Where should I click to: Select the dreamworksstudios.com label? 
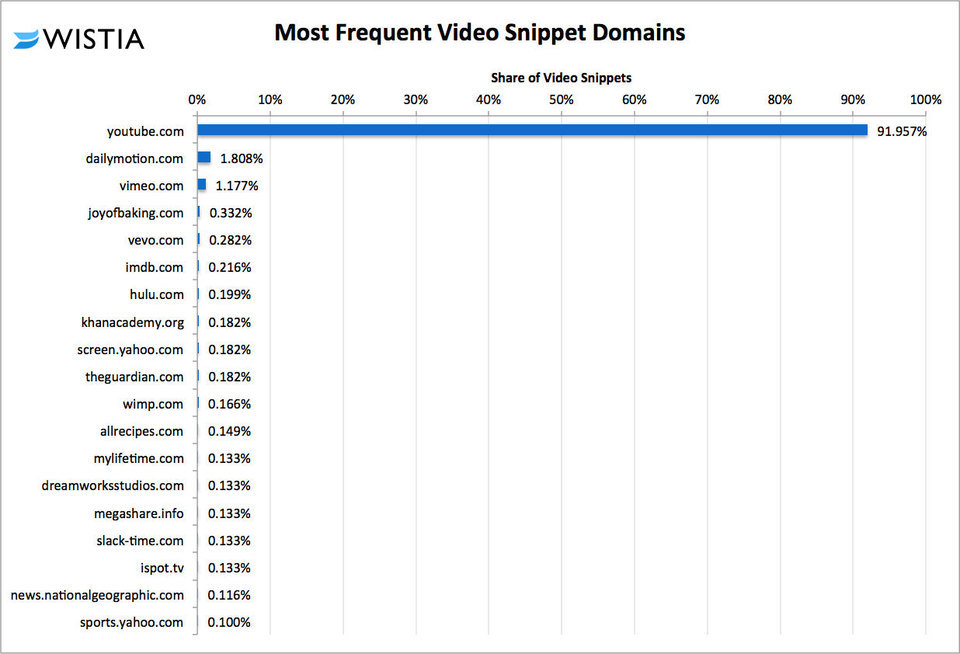tap(113, 486)
